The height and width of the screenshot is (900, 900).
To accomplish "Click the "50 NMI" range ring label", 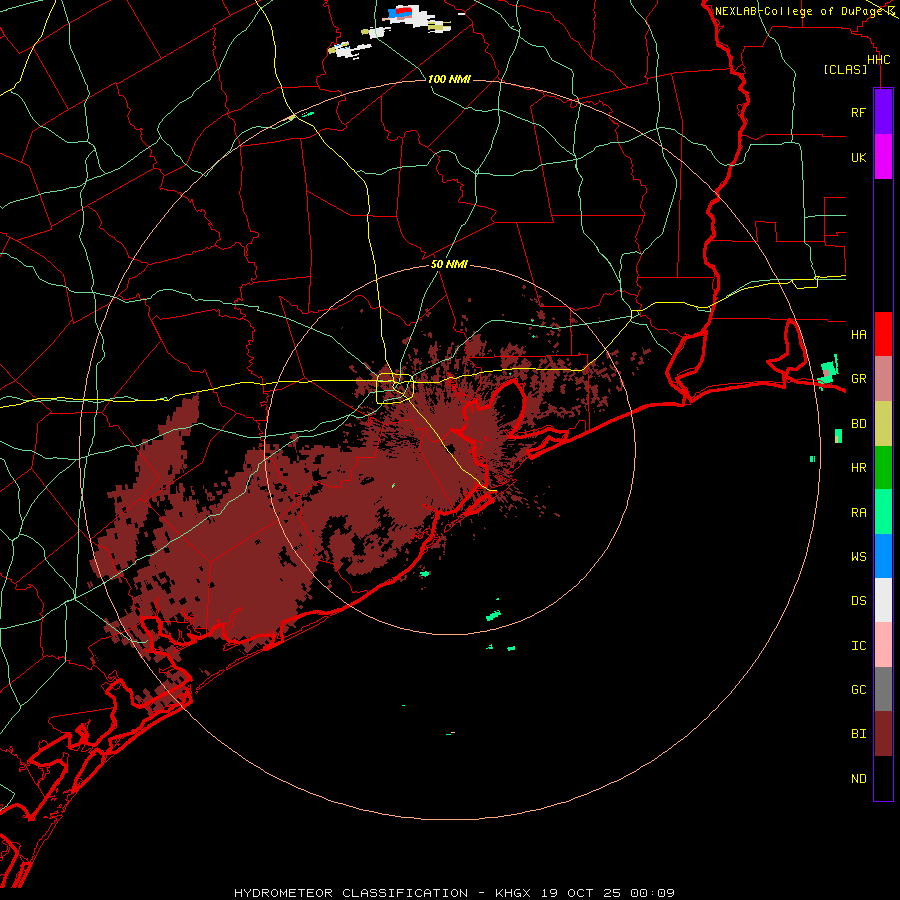I will pyautogui.click(x=449, y=264).
